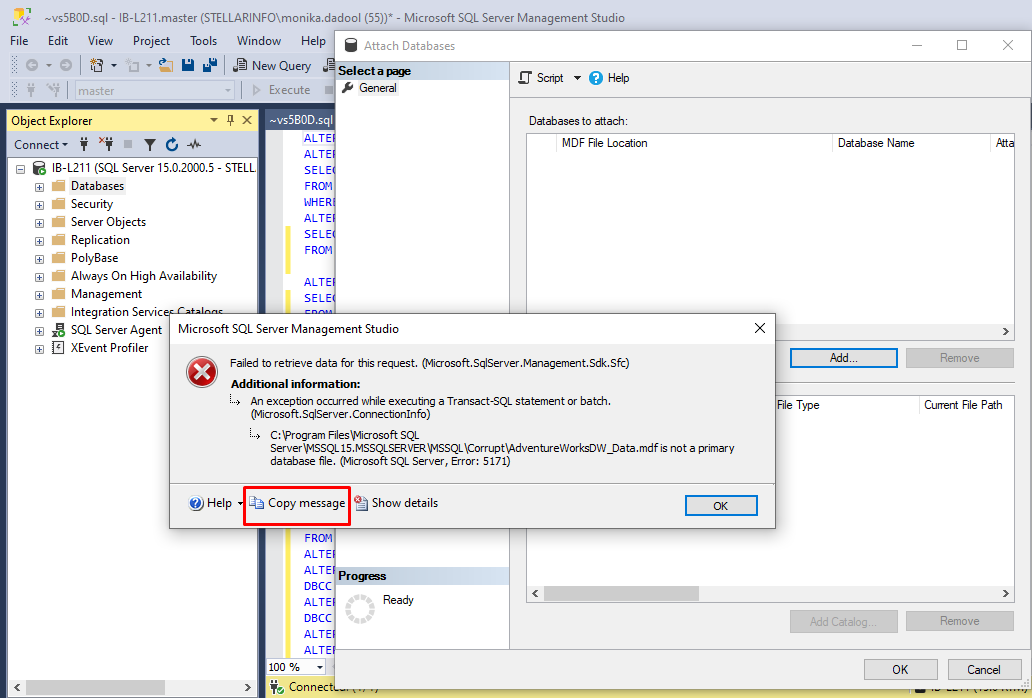The height and width of the screenshot is (698, 1032).
Task: Expand the Server Objects node
Action: pos(37,221)
